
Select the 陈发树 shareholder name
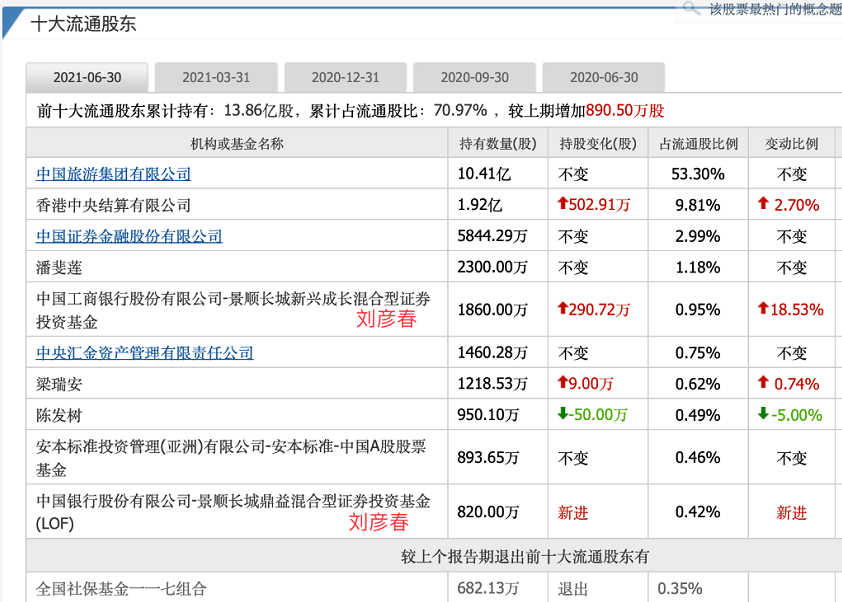click(59, 415)
